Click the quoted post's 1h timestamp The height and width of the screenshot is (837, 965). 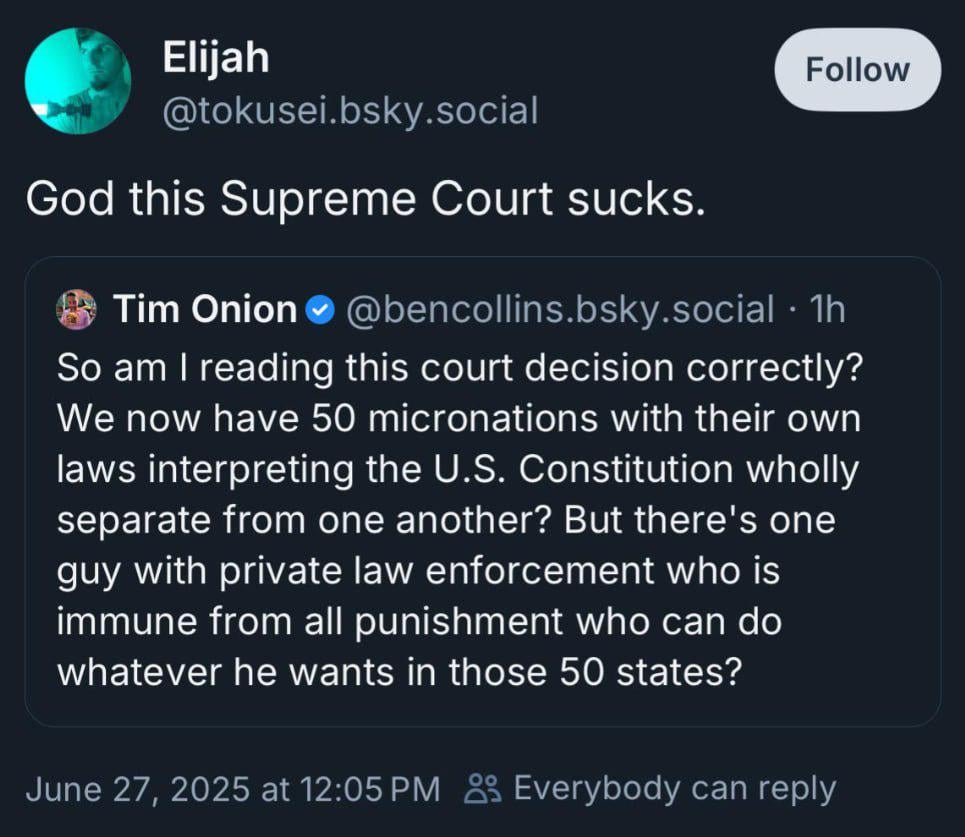coord(828,309)
